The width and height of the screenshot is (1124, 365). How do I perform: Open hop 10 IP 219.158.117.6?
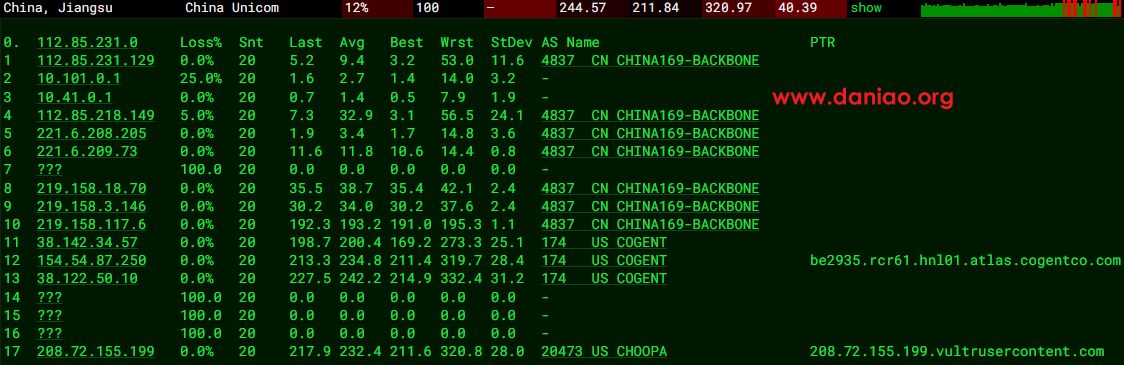click(x=92, y=224)
